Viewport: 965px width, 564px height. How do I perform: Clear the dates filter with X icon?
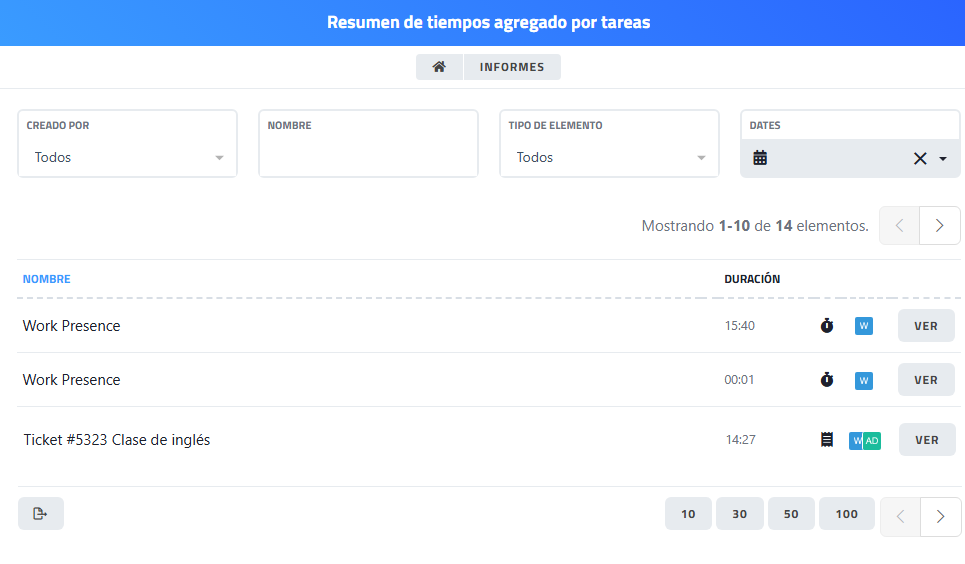(920, 158)
